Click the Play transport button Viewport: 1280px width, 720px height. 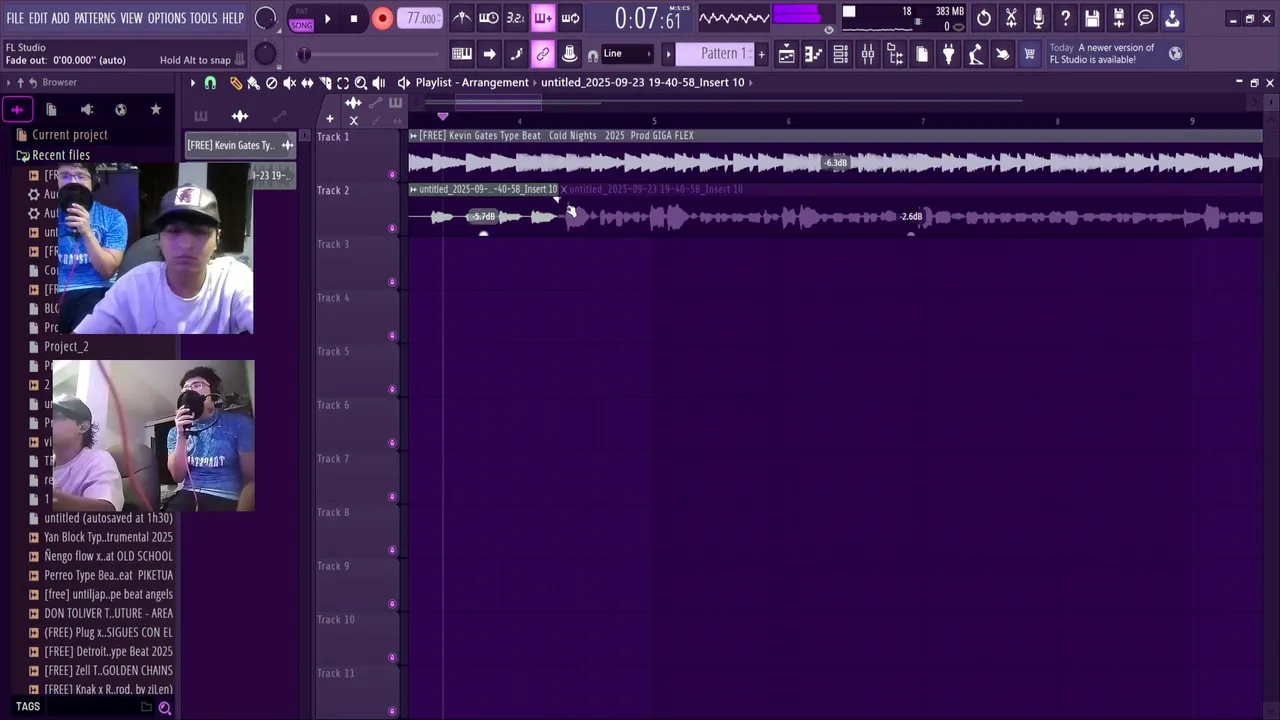coord(327,18)
